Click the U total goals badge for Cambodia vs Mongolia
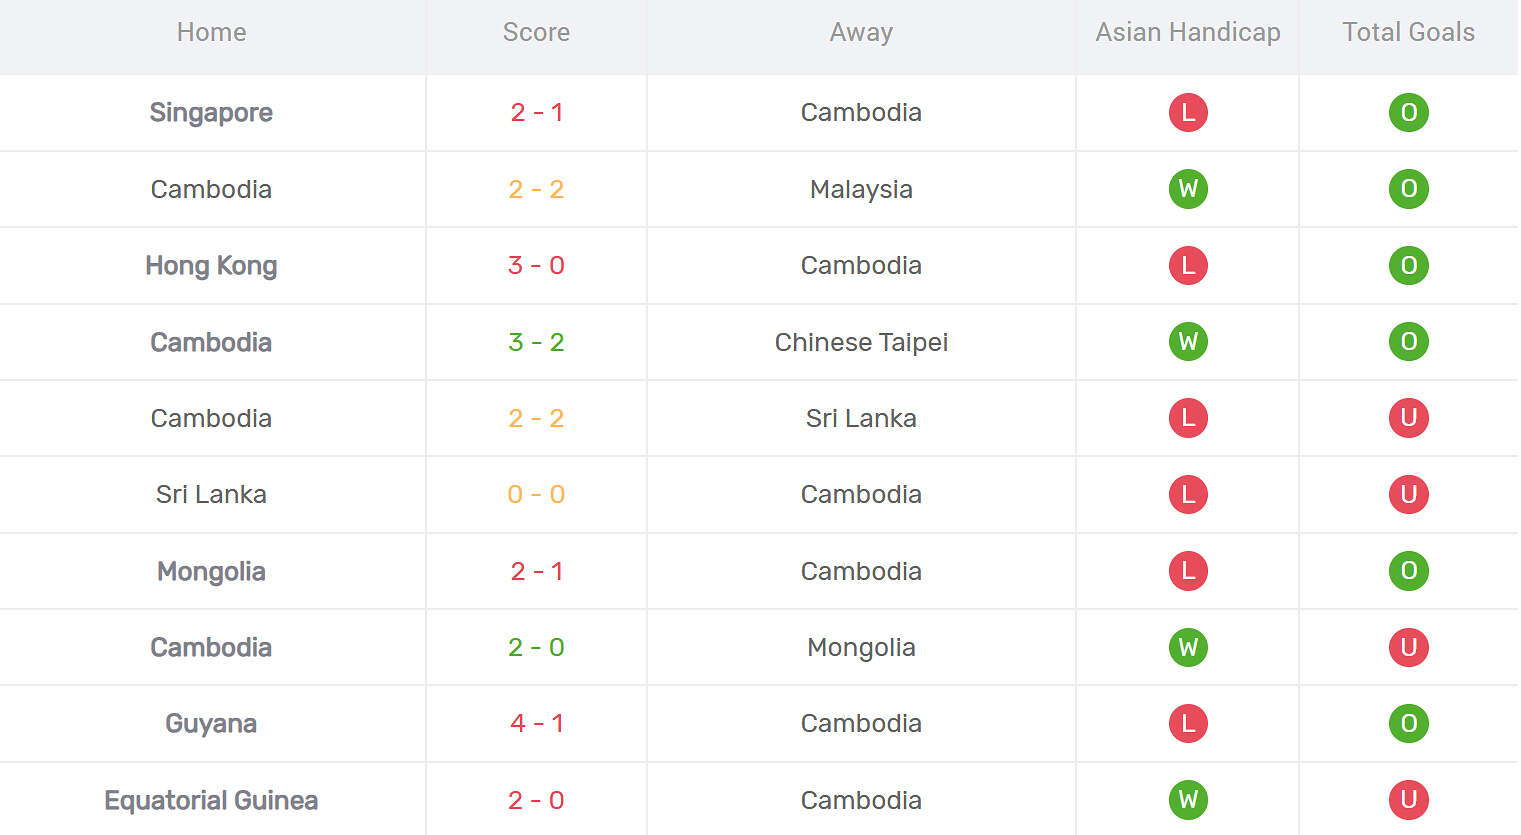Screen dimensions: 1521x835 pos(1408,647)
